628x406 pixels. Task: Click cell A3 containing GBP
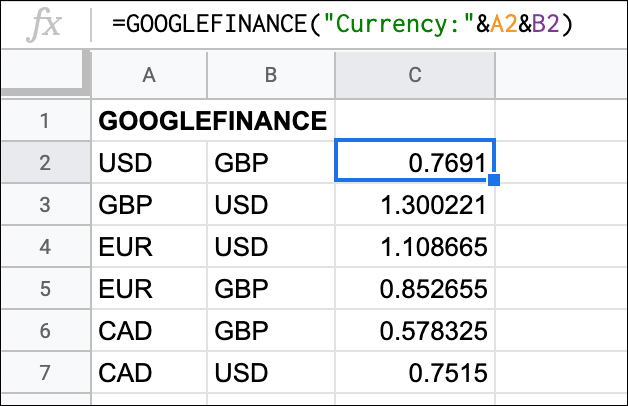click(149, 204)
